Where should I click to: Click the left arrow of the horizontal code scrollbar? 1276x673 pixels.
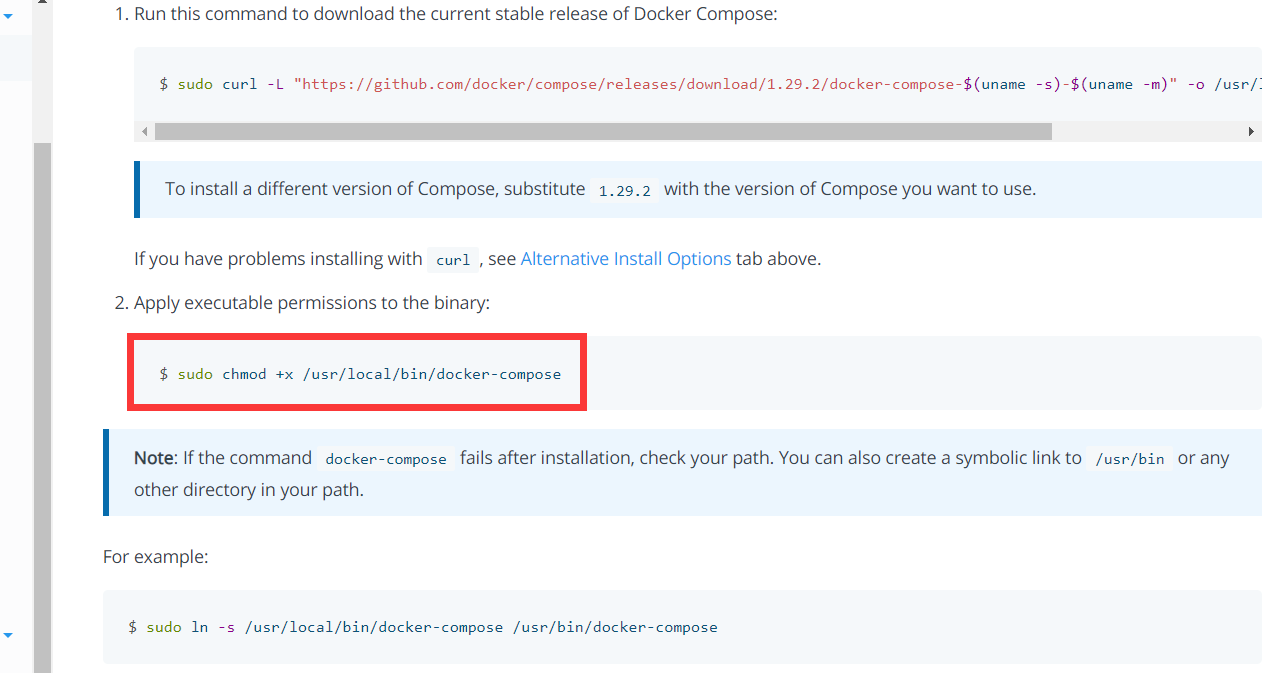(x=145, y=132)
